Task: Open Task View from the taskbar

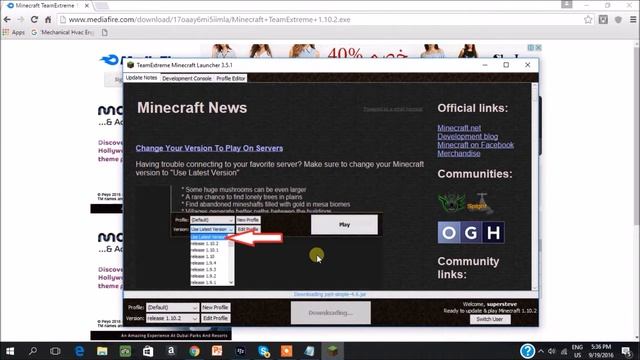Action: pyautogui.click(x=55, y=351)
